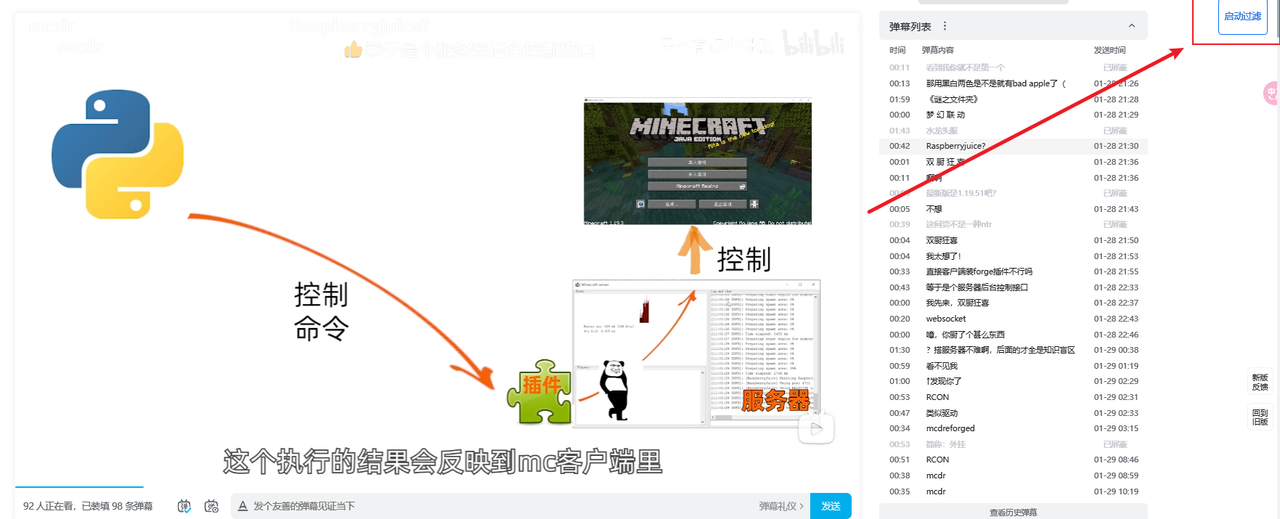Select the danmaku row 等于是个服务器后台控制接口
The height and width of the screenshot is (519, 1280).
click(x=1013, y=287)
